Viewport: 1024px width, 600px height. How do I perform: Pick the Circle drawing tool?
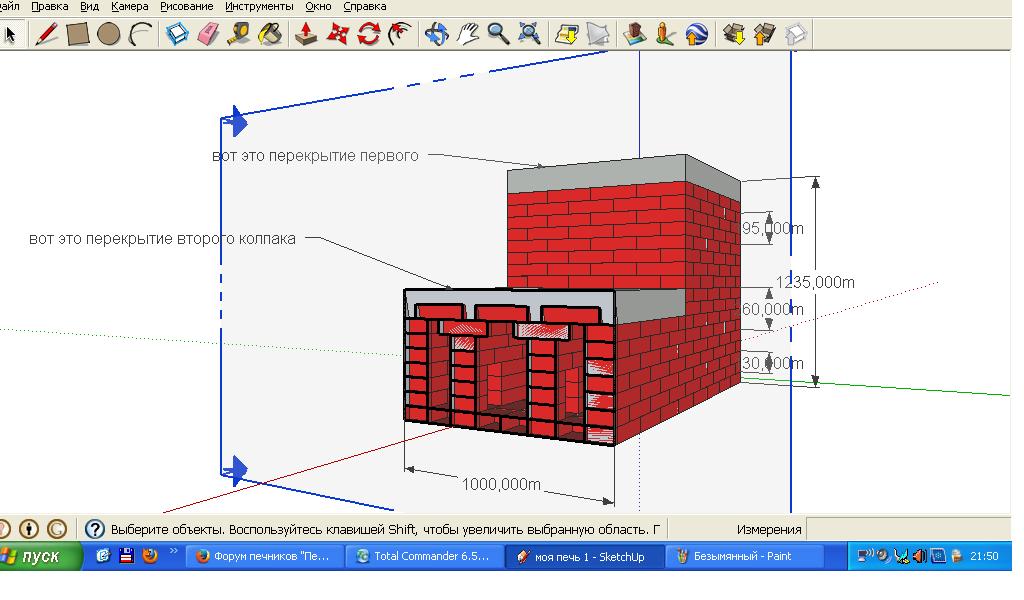(109, 34)
